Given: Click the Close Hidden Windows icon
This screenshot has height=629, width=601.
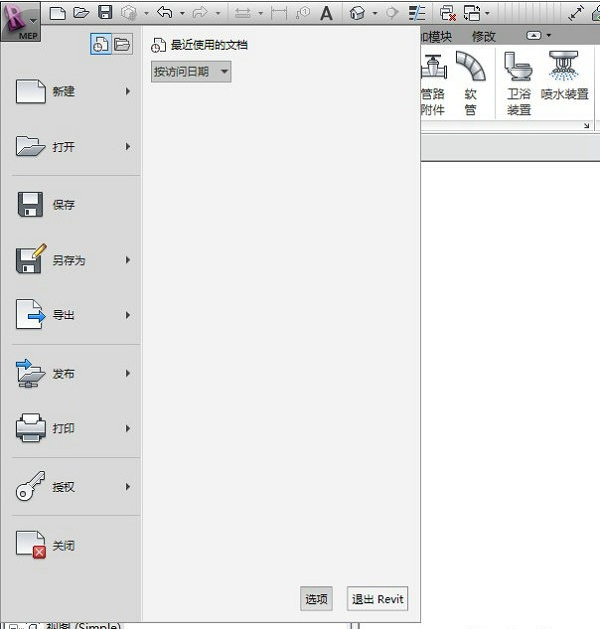Looking at the screenshot, I should tap(447, 13).
